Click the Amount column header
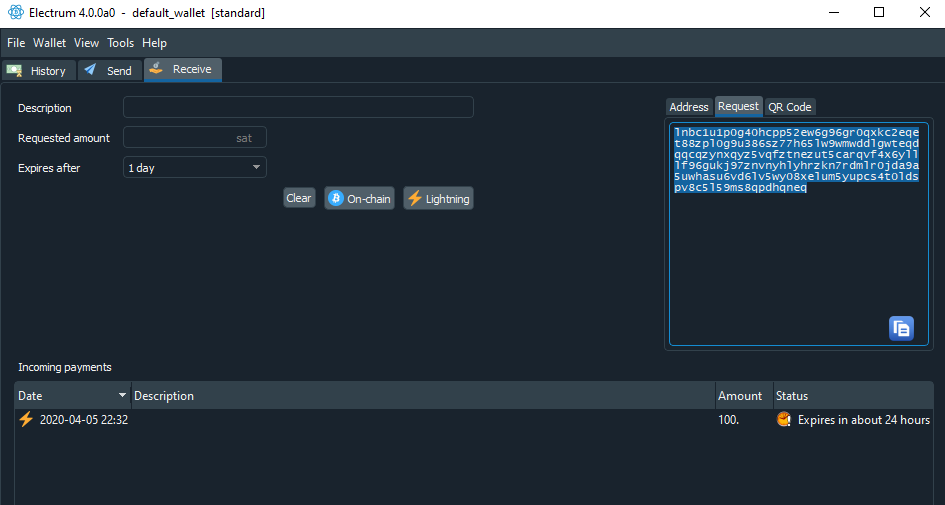The width and height of the screenshot is (945, 505). click(744, 395)
